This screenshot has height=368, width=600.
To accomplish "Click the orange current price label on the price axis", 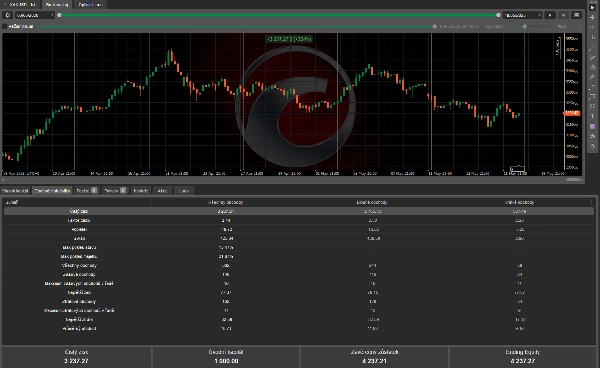I will 572,113.
